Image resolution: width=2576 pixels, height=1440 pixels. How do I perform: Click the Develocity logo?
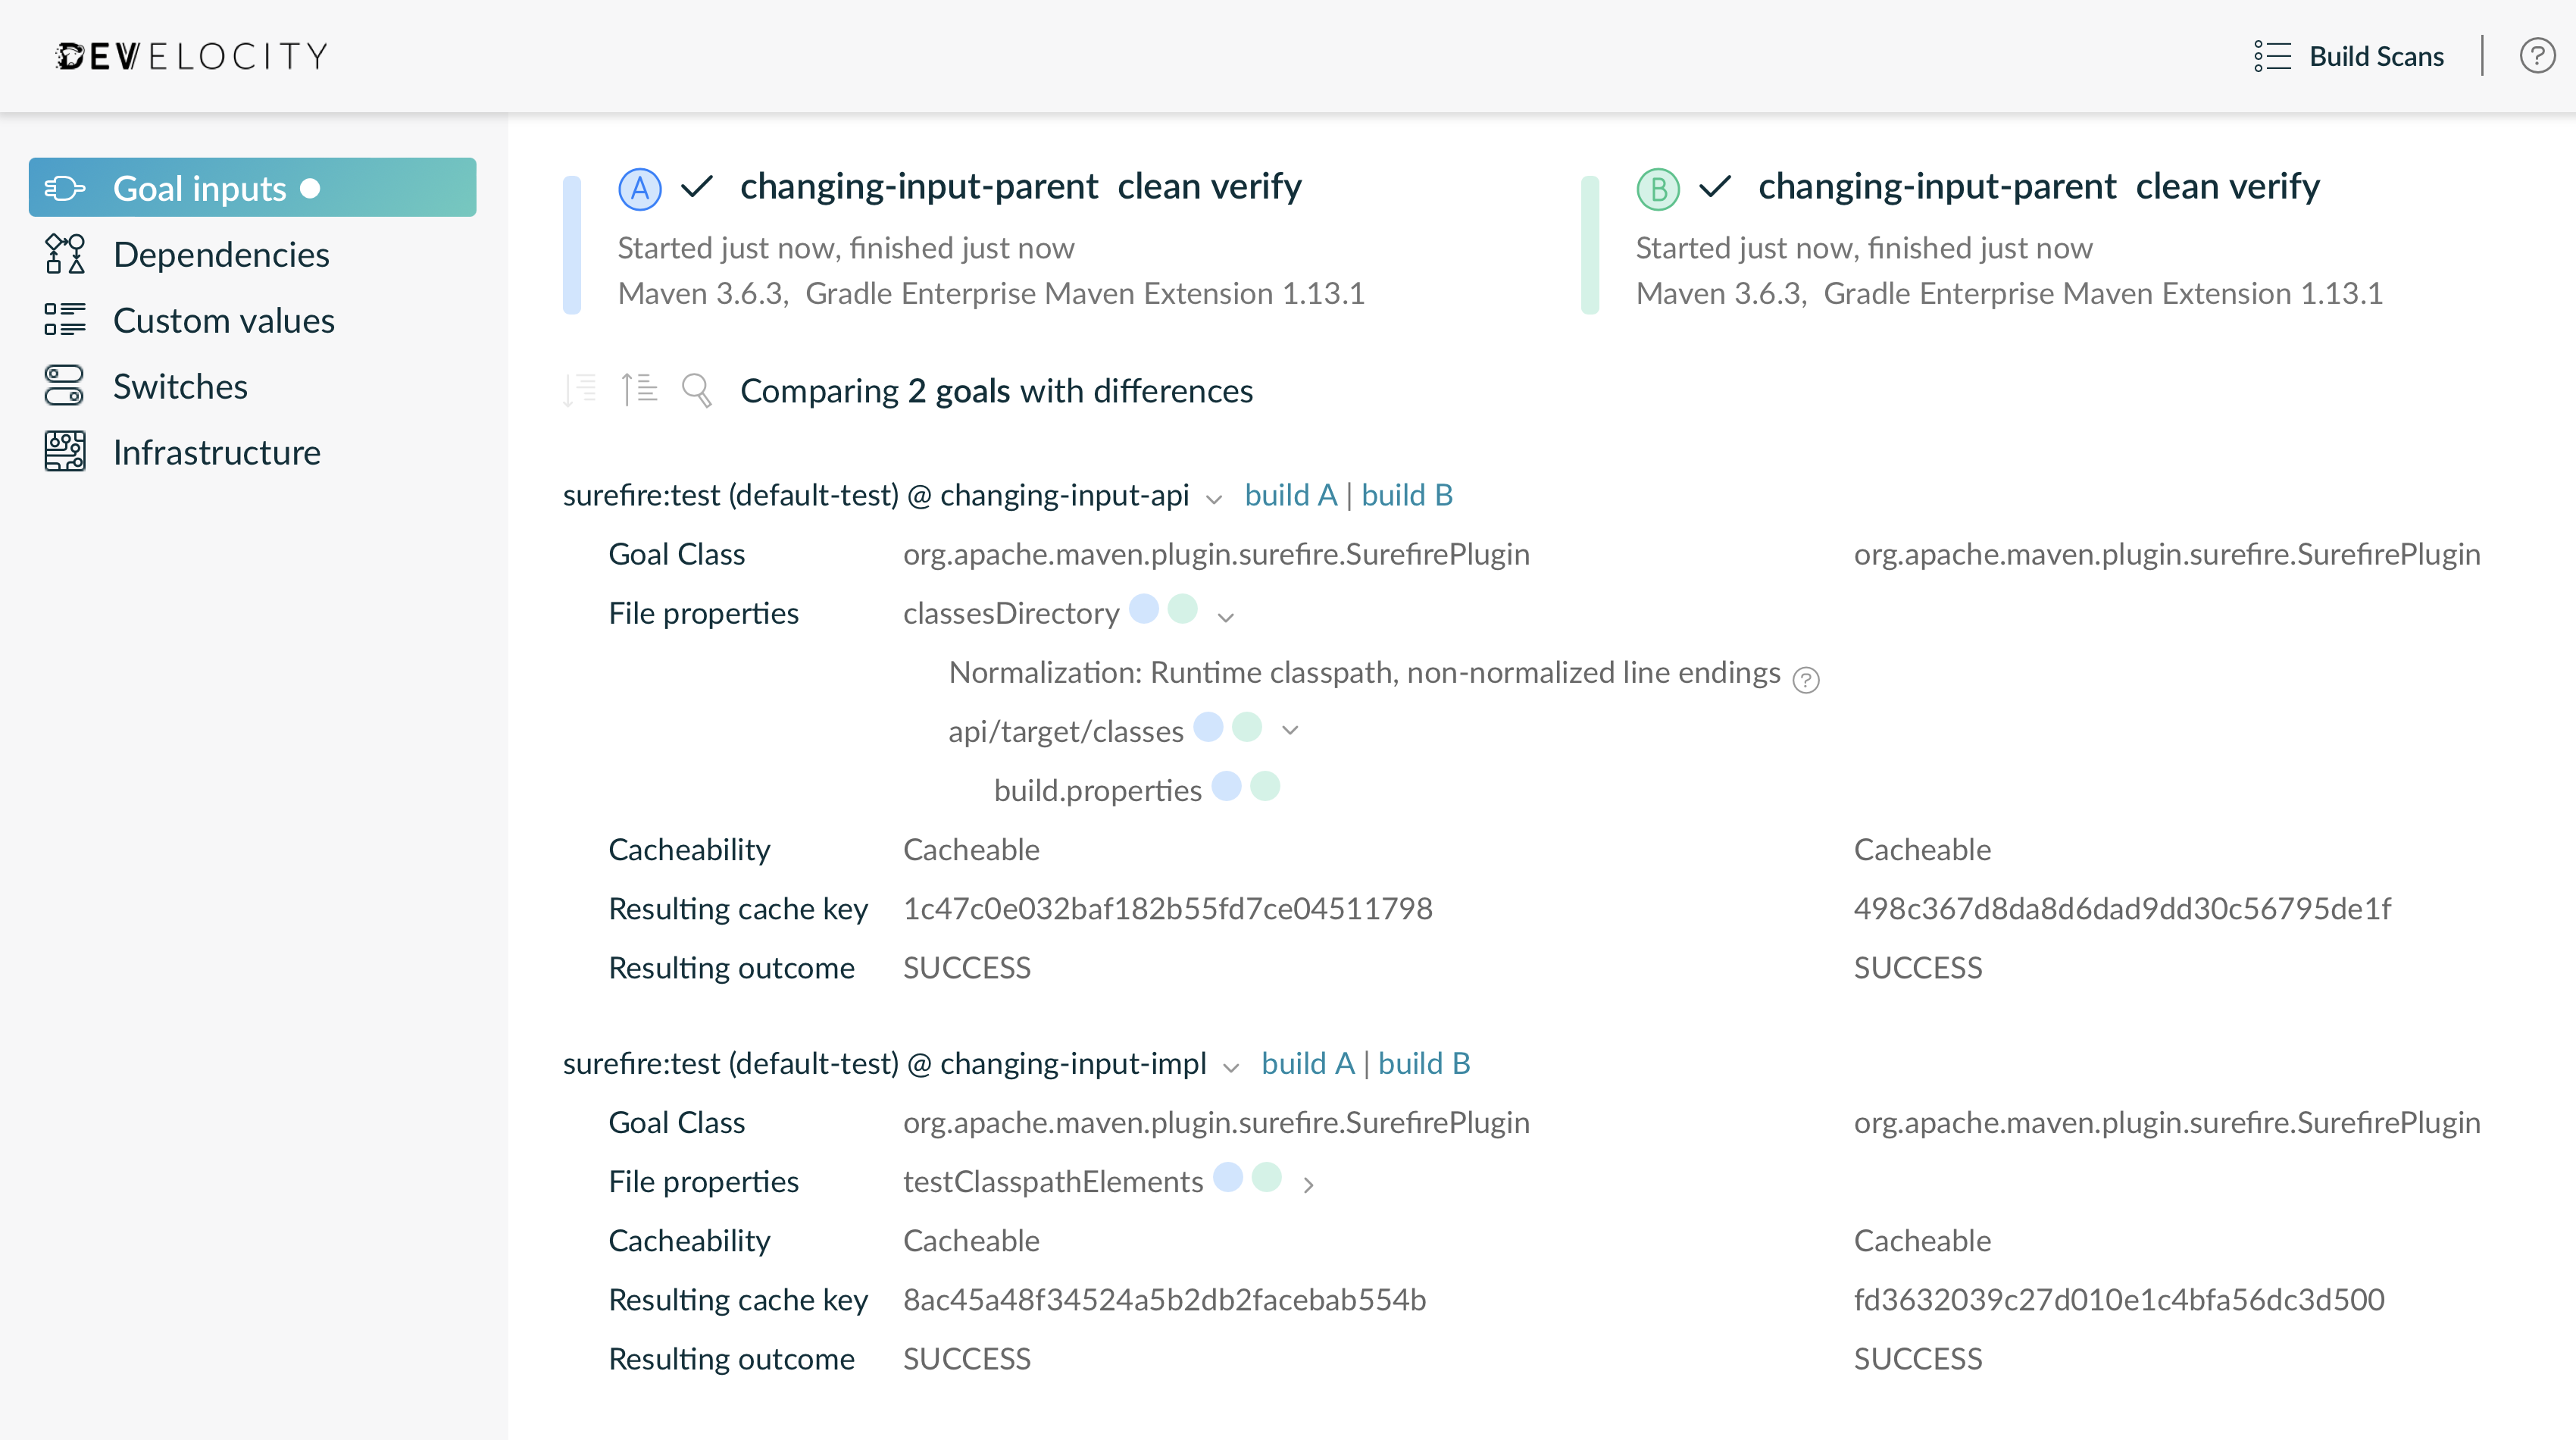190,56
